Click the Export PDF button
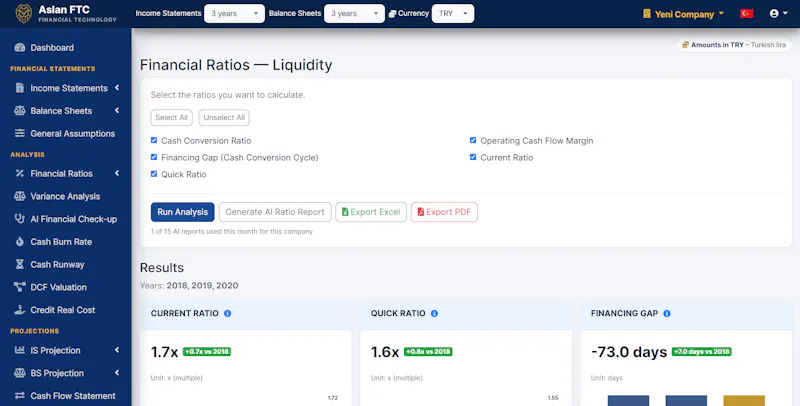 (444, 212)
